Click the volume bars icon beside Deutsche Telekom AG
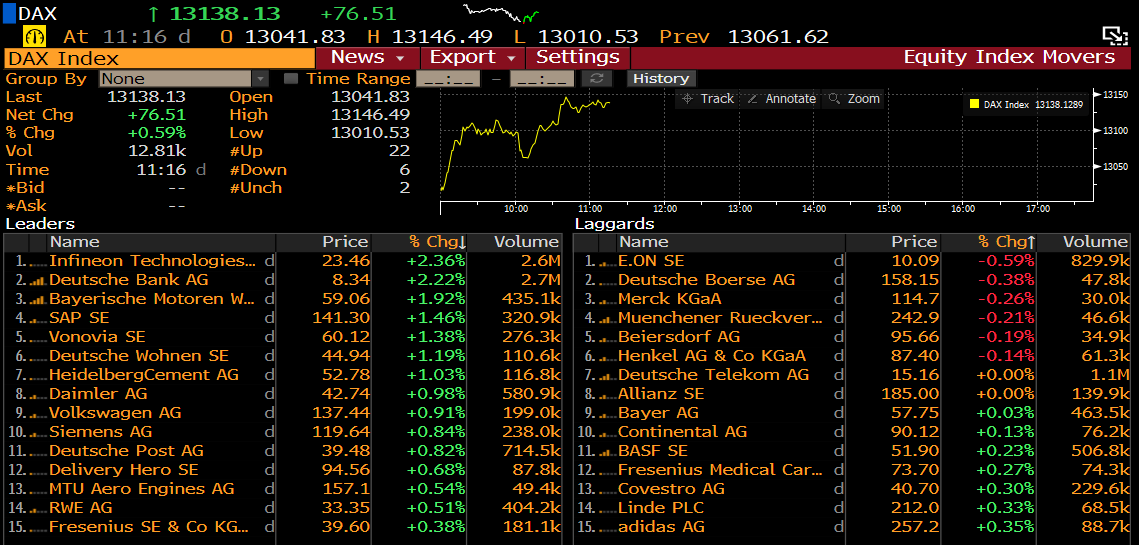Viewport: 1139px width, 545px height. pyautogui.click(x=607, y=375)
